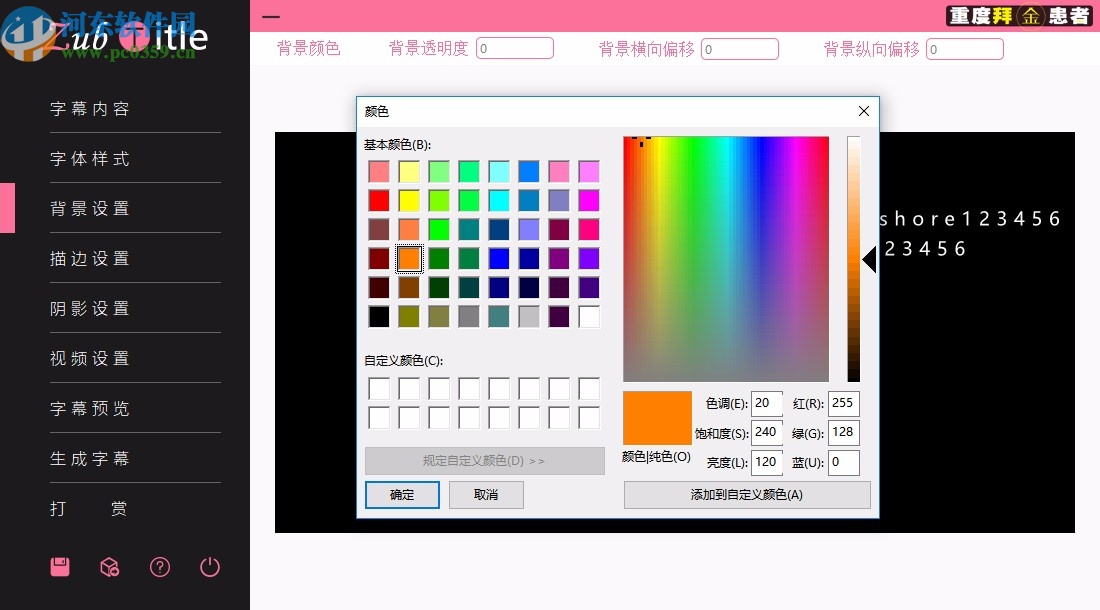
Task: Click the power off icon
Action: [x=209, y=567]
